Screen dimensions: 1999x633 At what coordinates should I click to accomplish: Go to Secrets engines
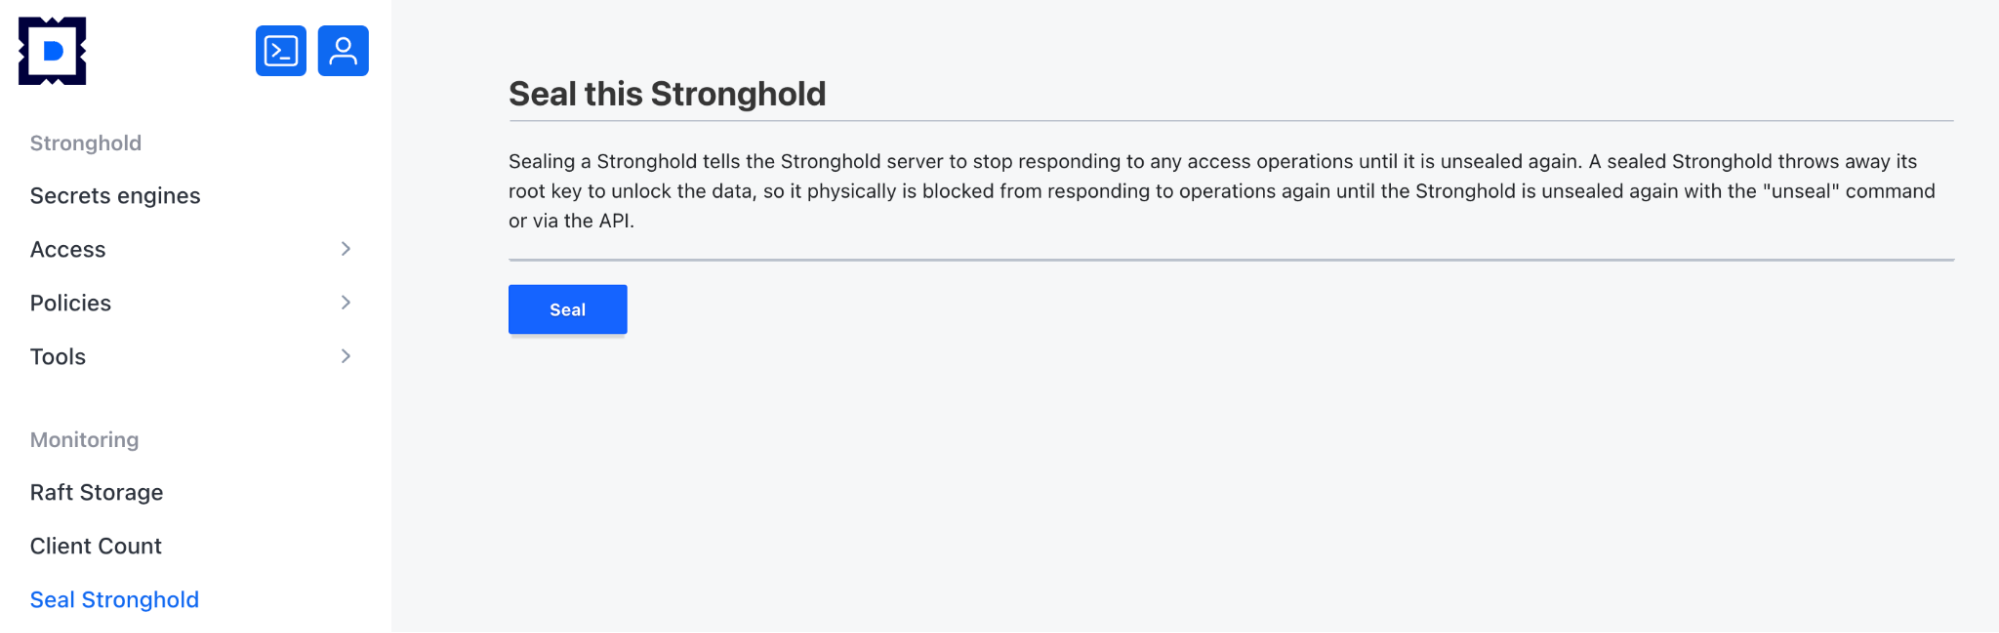pos(115,196)
